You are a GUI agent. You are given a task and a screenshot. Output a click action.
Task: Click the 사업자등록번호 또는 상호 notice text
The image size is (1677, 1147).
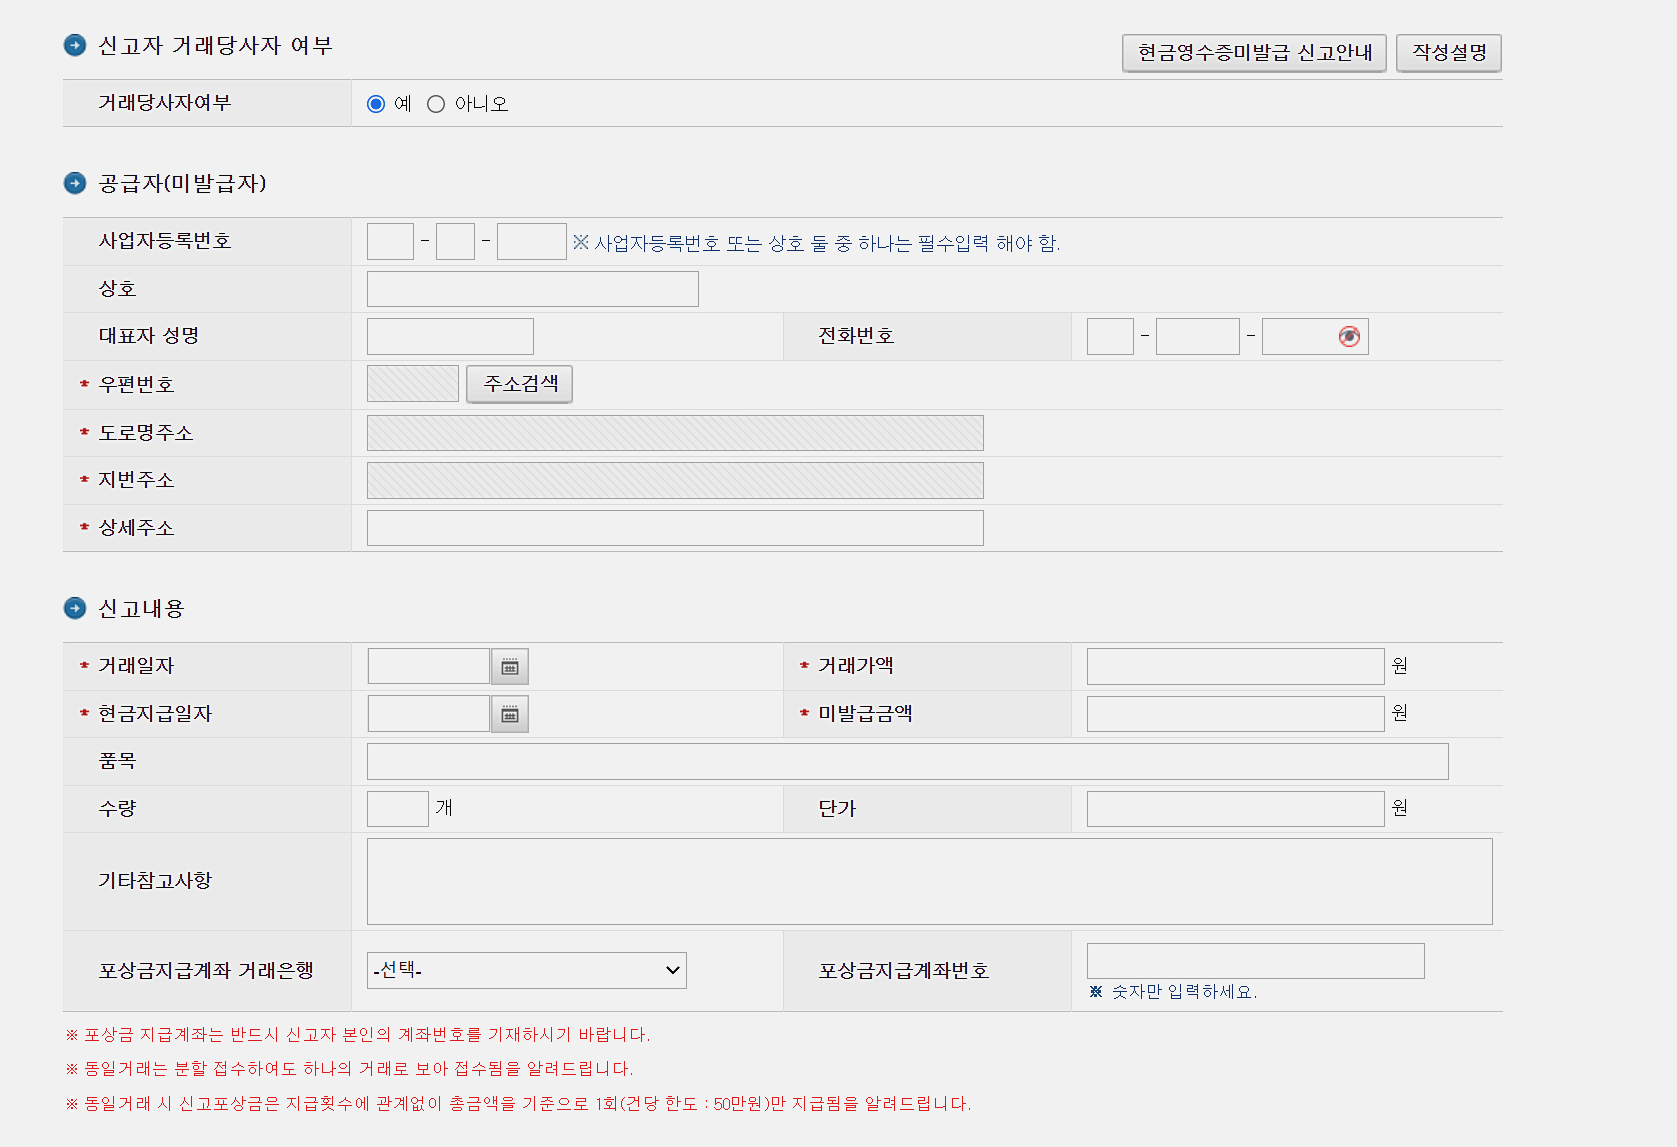[x=816, y=243]
